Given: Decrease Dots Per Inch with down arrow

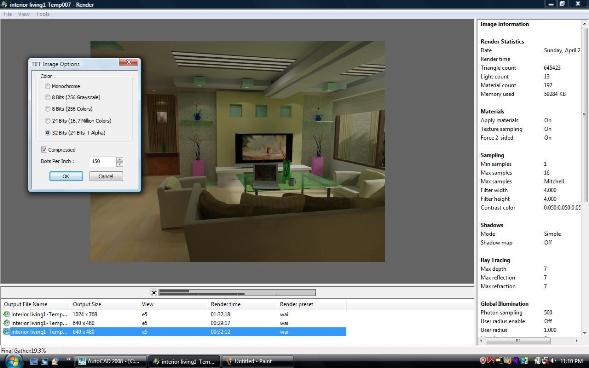Looking at the screenshot, I should 119,164.
